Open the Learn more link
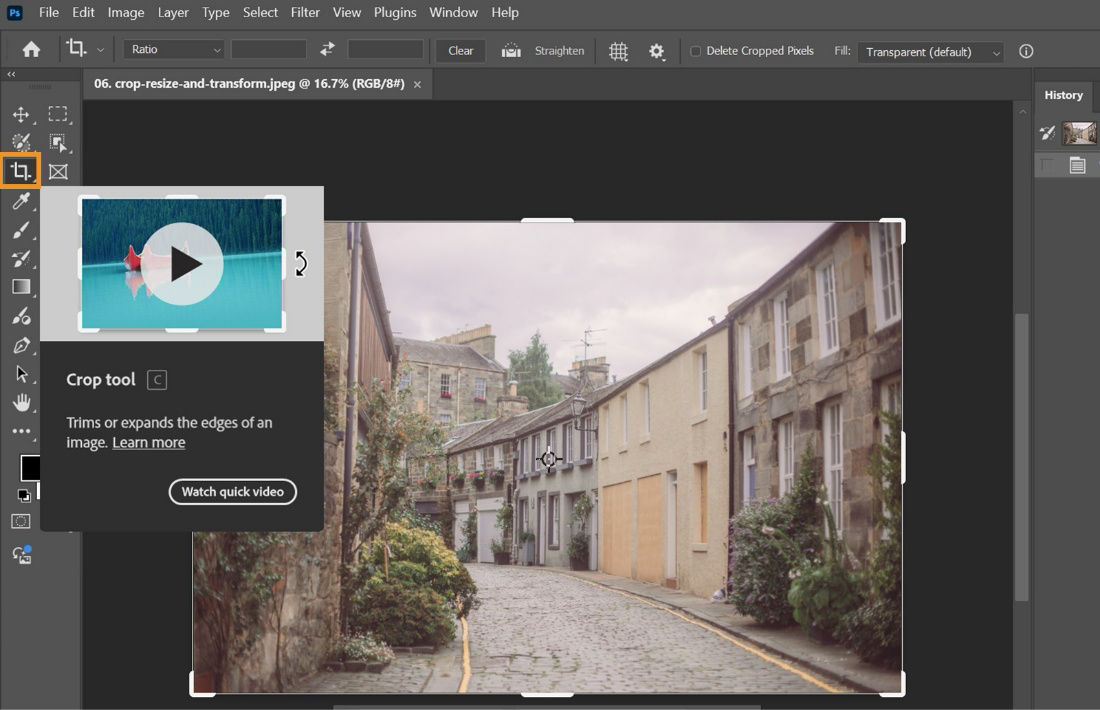The height and width of the screenshot is (710, 1100). tap(148, 442)
